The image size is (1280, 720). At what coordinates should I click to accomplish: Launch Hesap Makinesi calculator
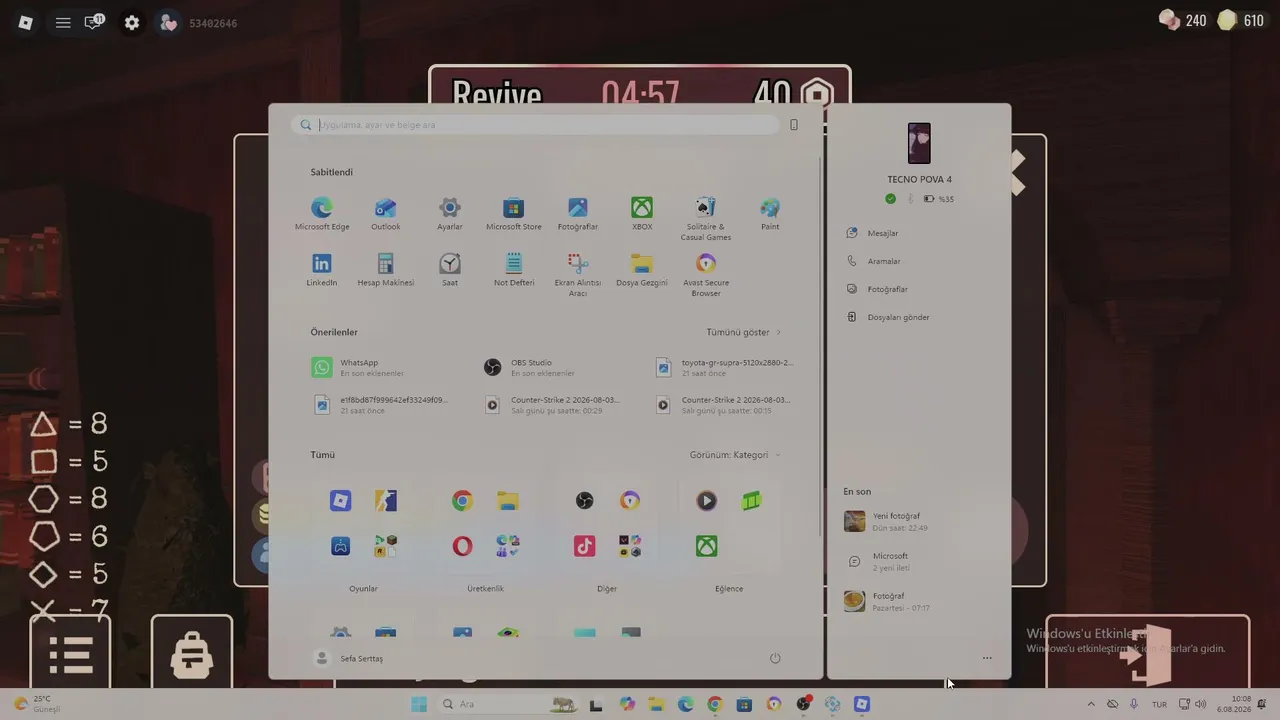(x=386, y=269)
